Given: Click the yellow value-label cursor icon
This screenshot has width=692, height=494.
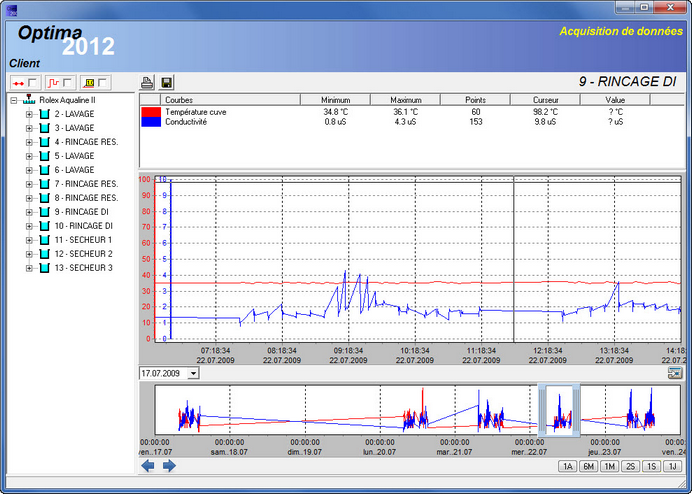Looking at the screenshot, I should [x=89, y=83].
